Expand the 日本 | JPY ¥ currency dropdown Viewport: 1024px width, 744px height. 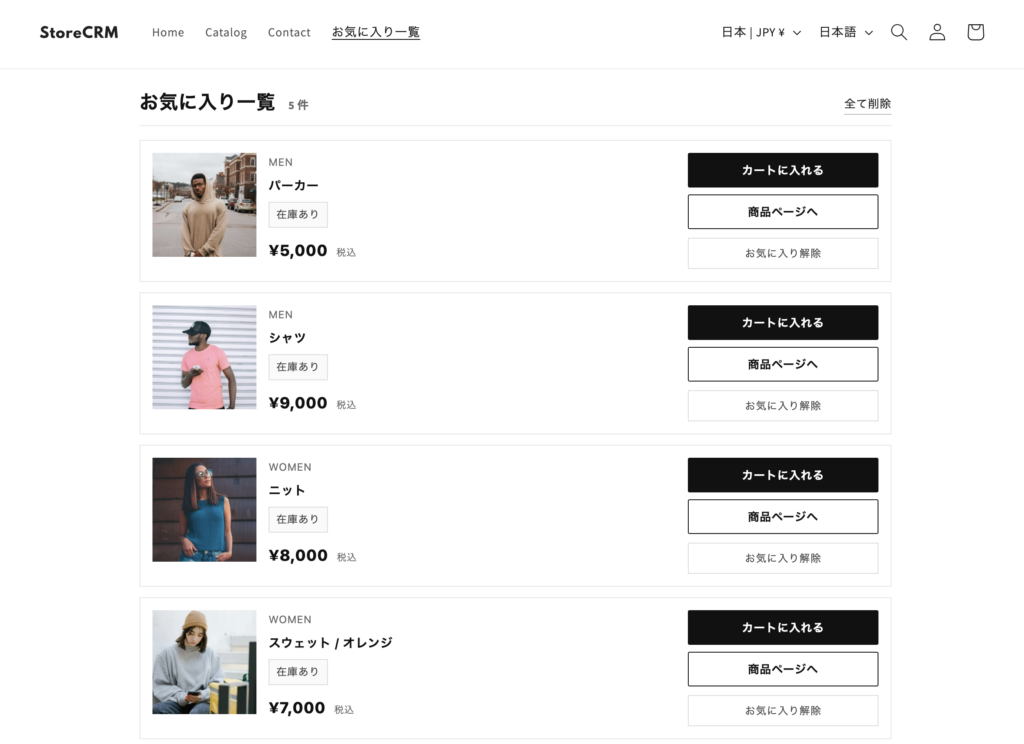[x=761, y=32]
